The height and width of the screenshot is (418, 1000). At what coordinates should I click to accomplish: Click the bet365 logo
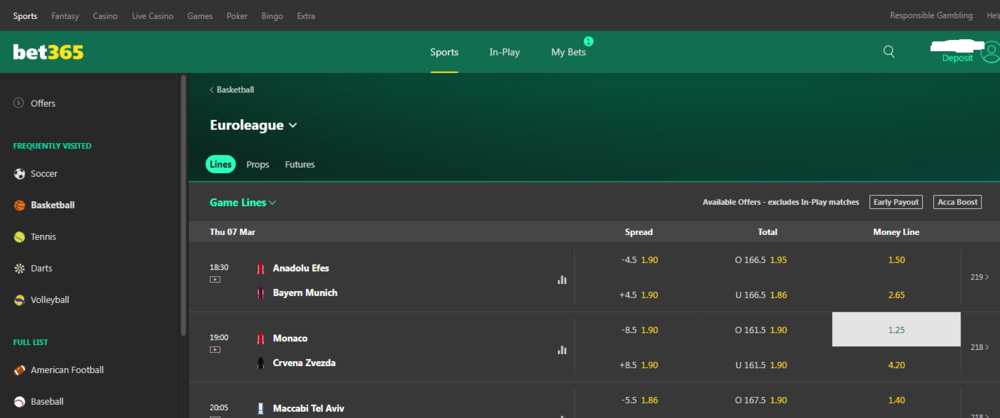48,52
